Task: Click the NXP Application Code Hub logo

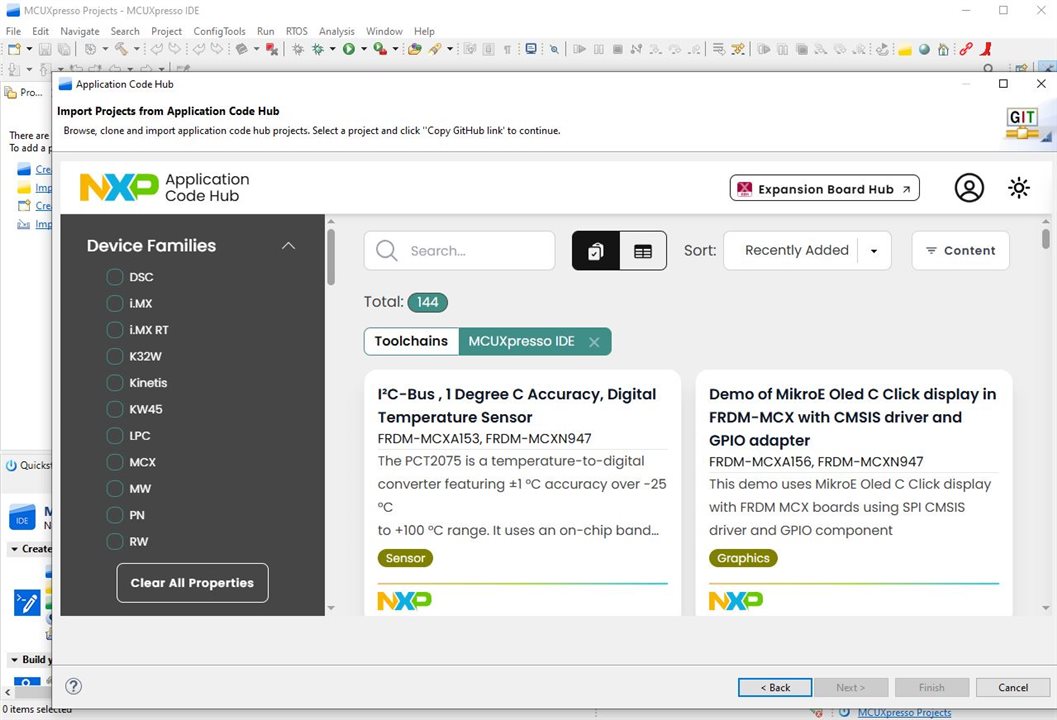Action: point(164,187)
